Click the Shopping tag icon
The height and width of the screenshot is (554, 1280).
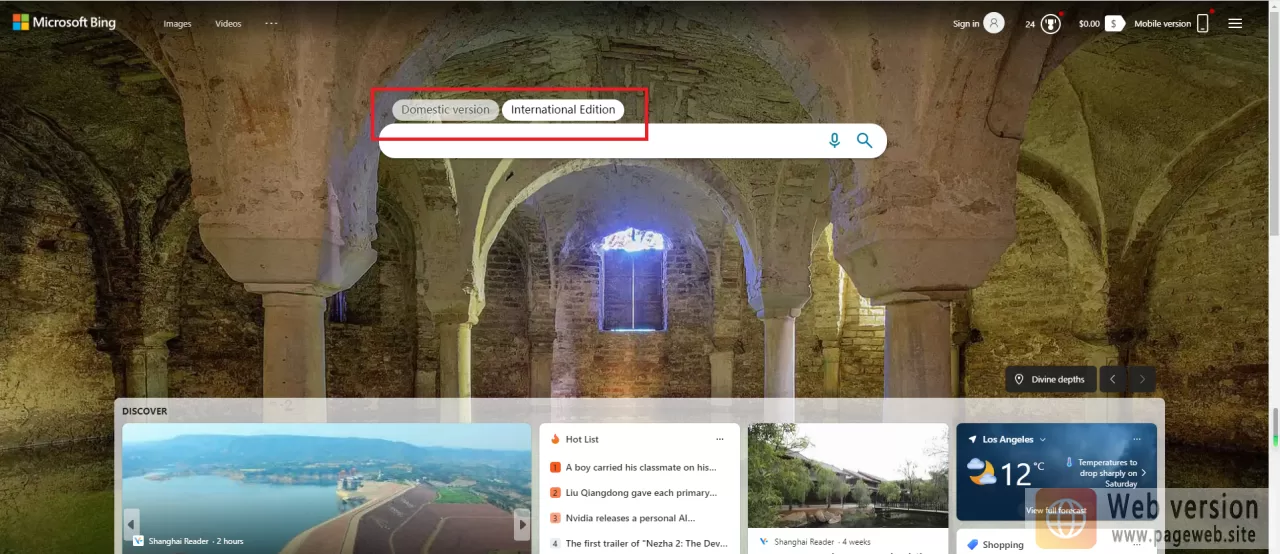click(972, 545)
